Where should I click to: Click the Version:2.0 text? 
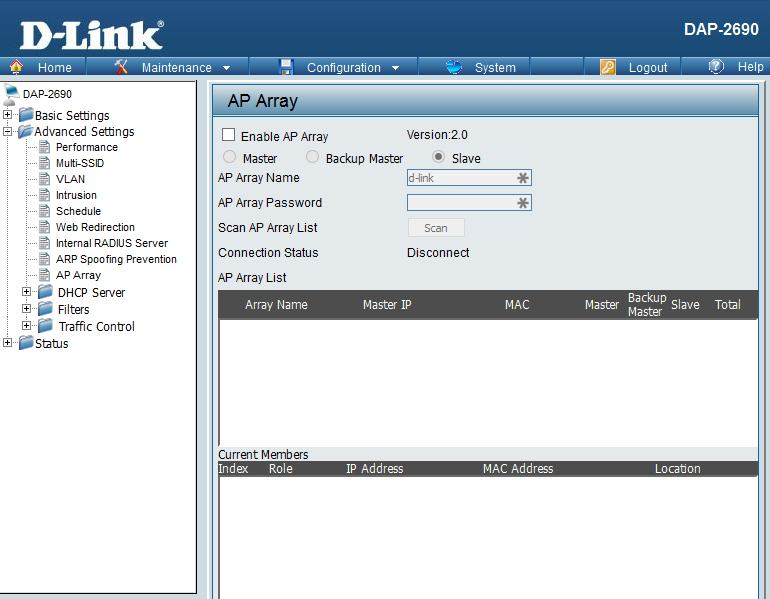point(437,135)
